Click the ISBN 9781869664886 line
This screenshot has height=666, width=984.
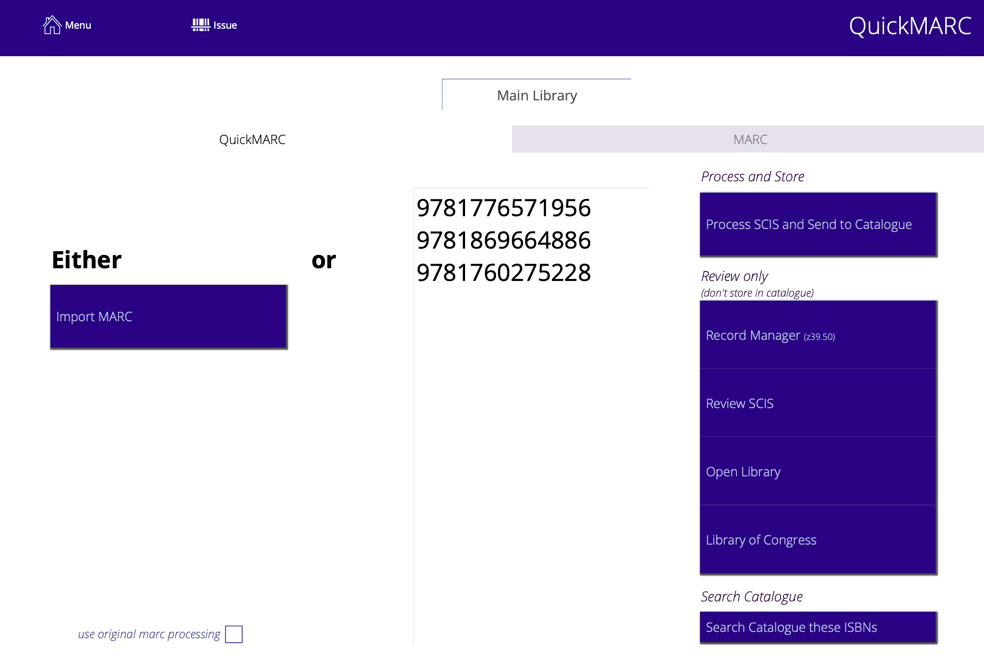pos(503,241)
